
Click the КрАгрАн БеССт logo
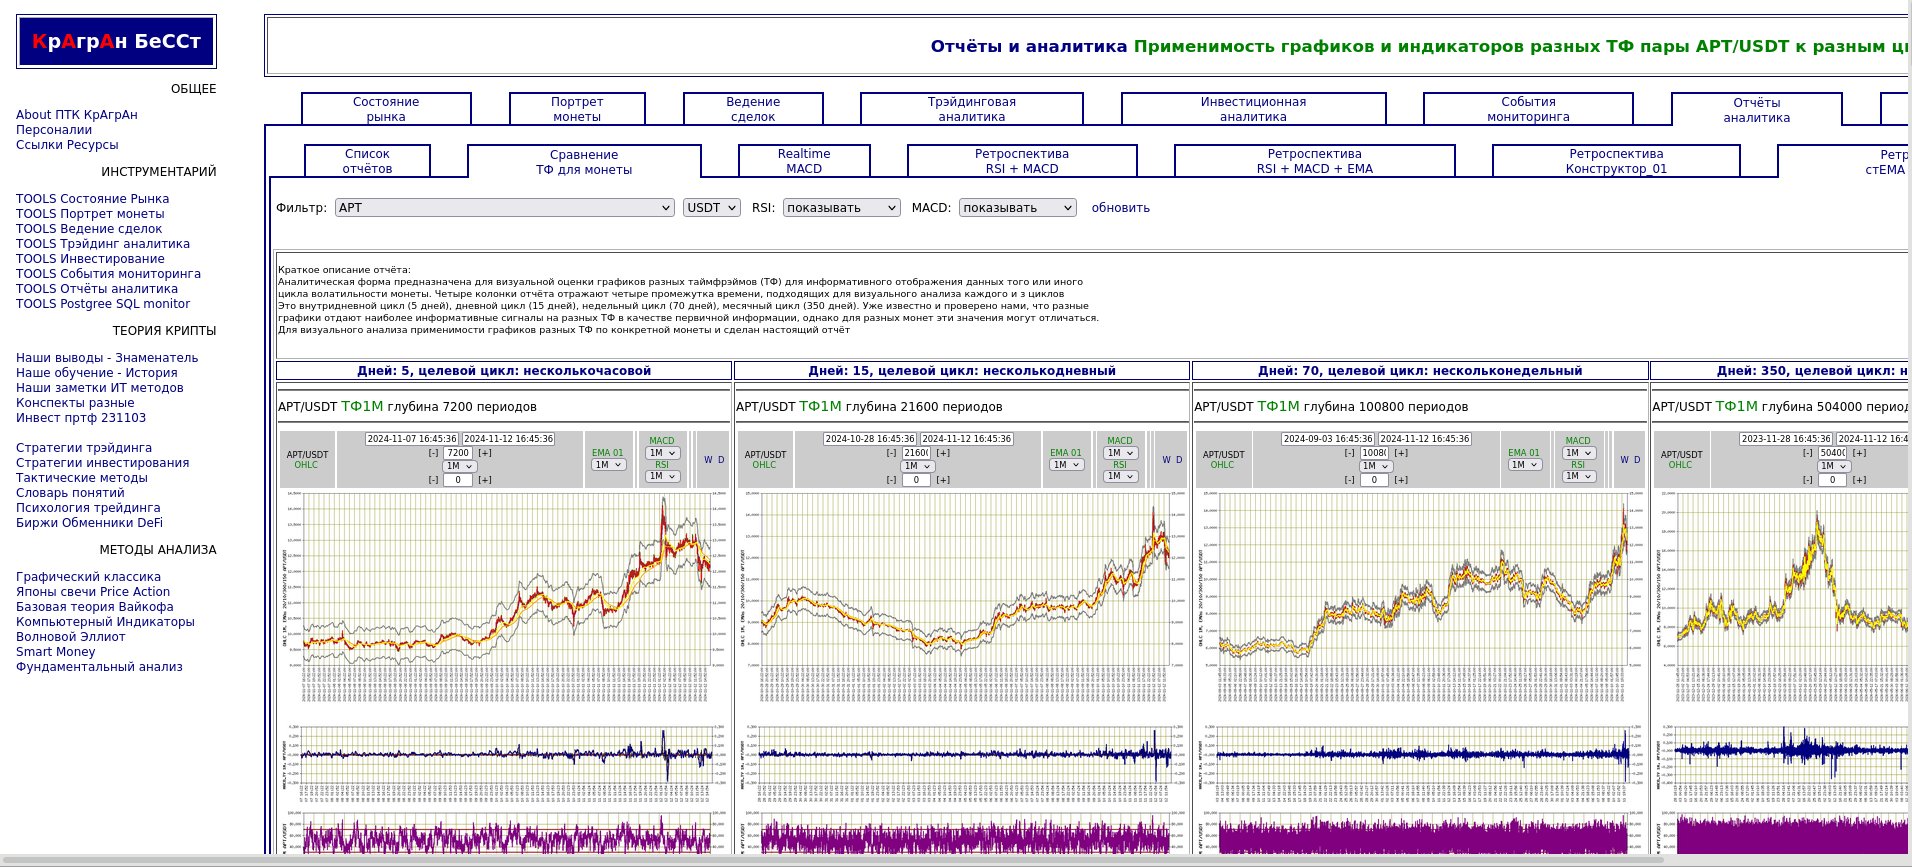click(x=116, y=42)
